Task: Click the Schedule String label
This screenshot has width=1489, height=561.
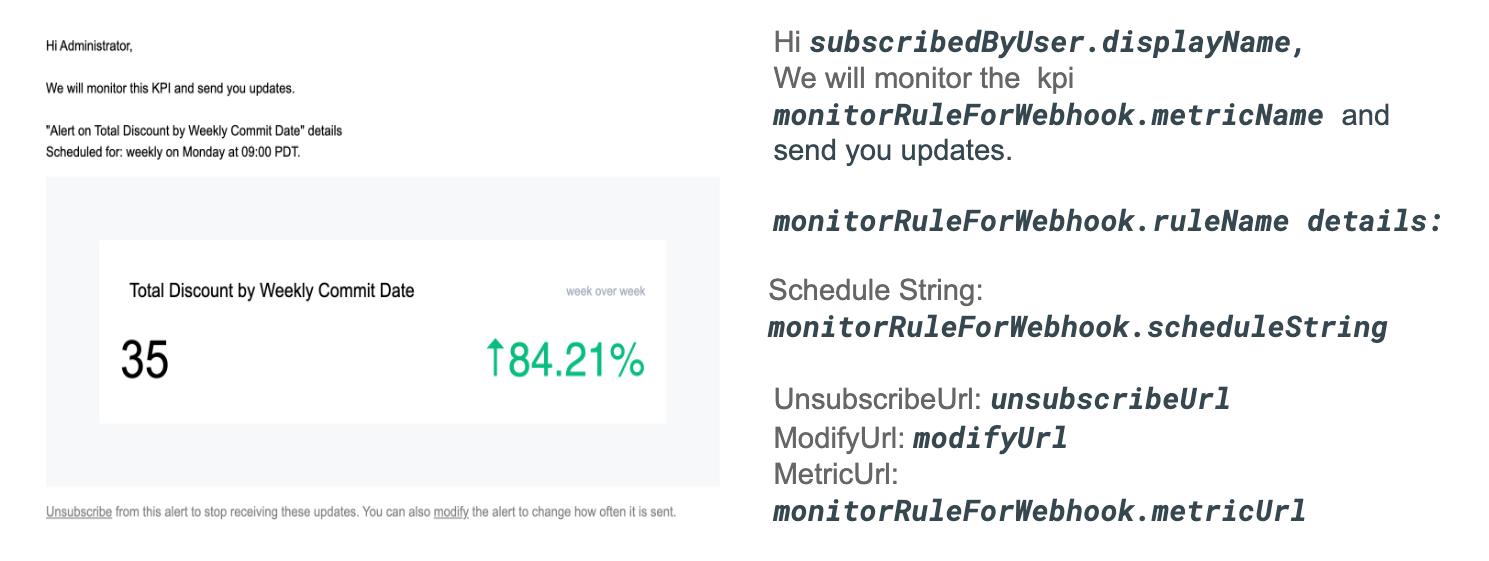Action: point(876,291)
